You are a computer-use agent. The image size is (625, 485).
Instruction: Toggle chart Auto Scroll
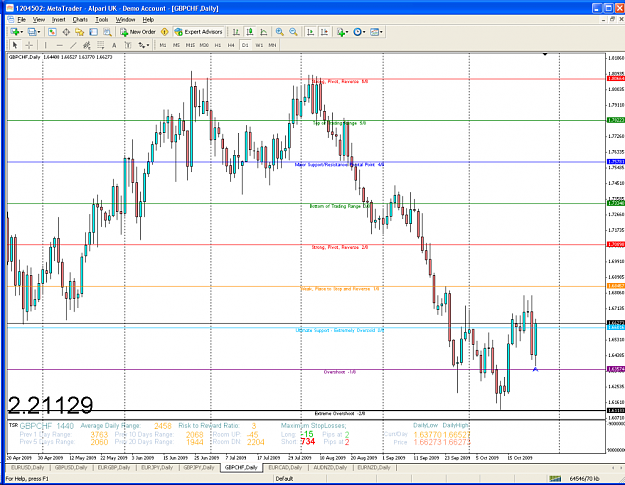[x=311, y=32]
